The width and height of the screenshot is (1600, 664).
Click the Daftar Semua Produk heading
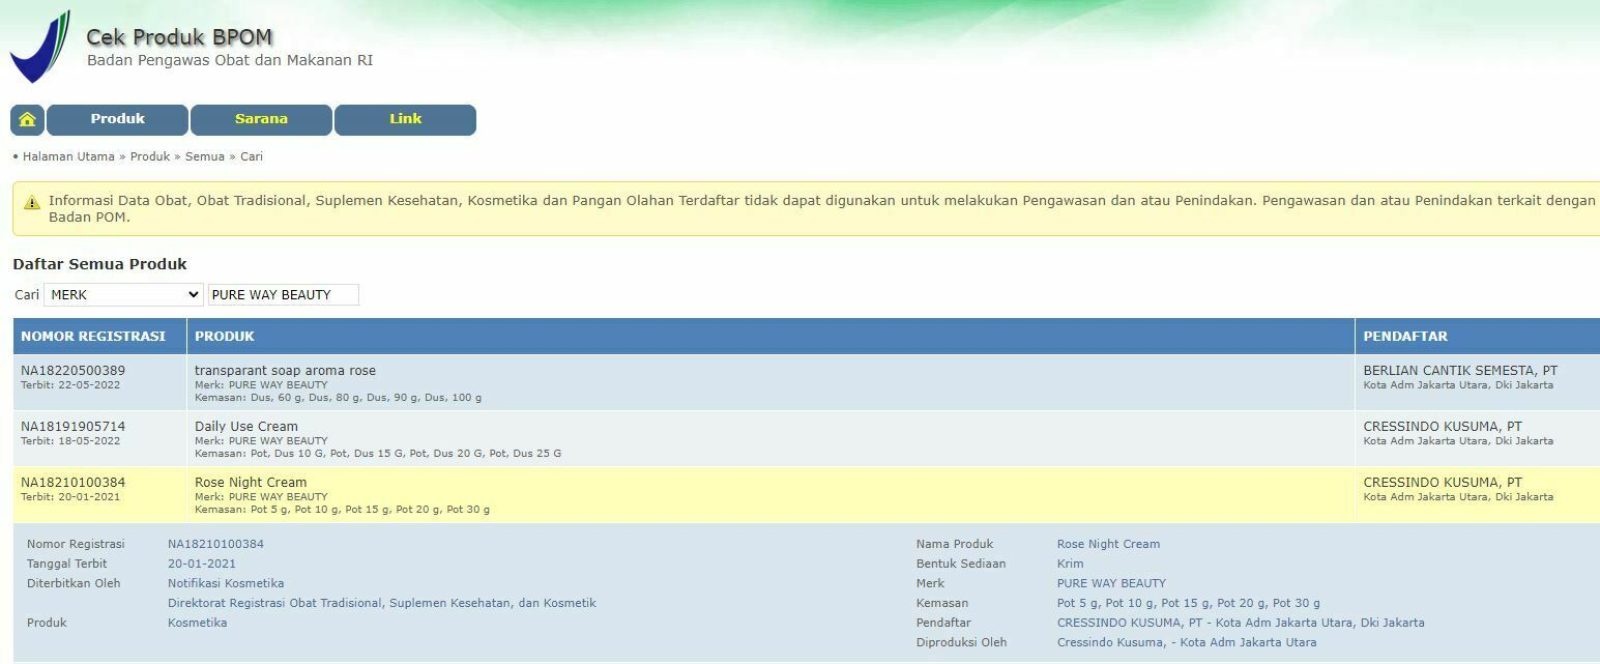click(100, 264)
